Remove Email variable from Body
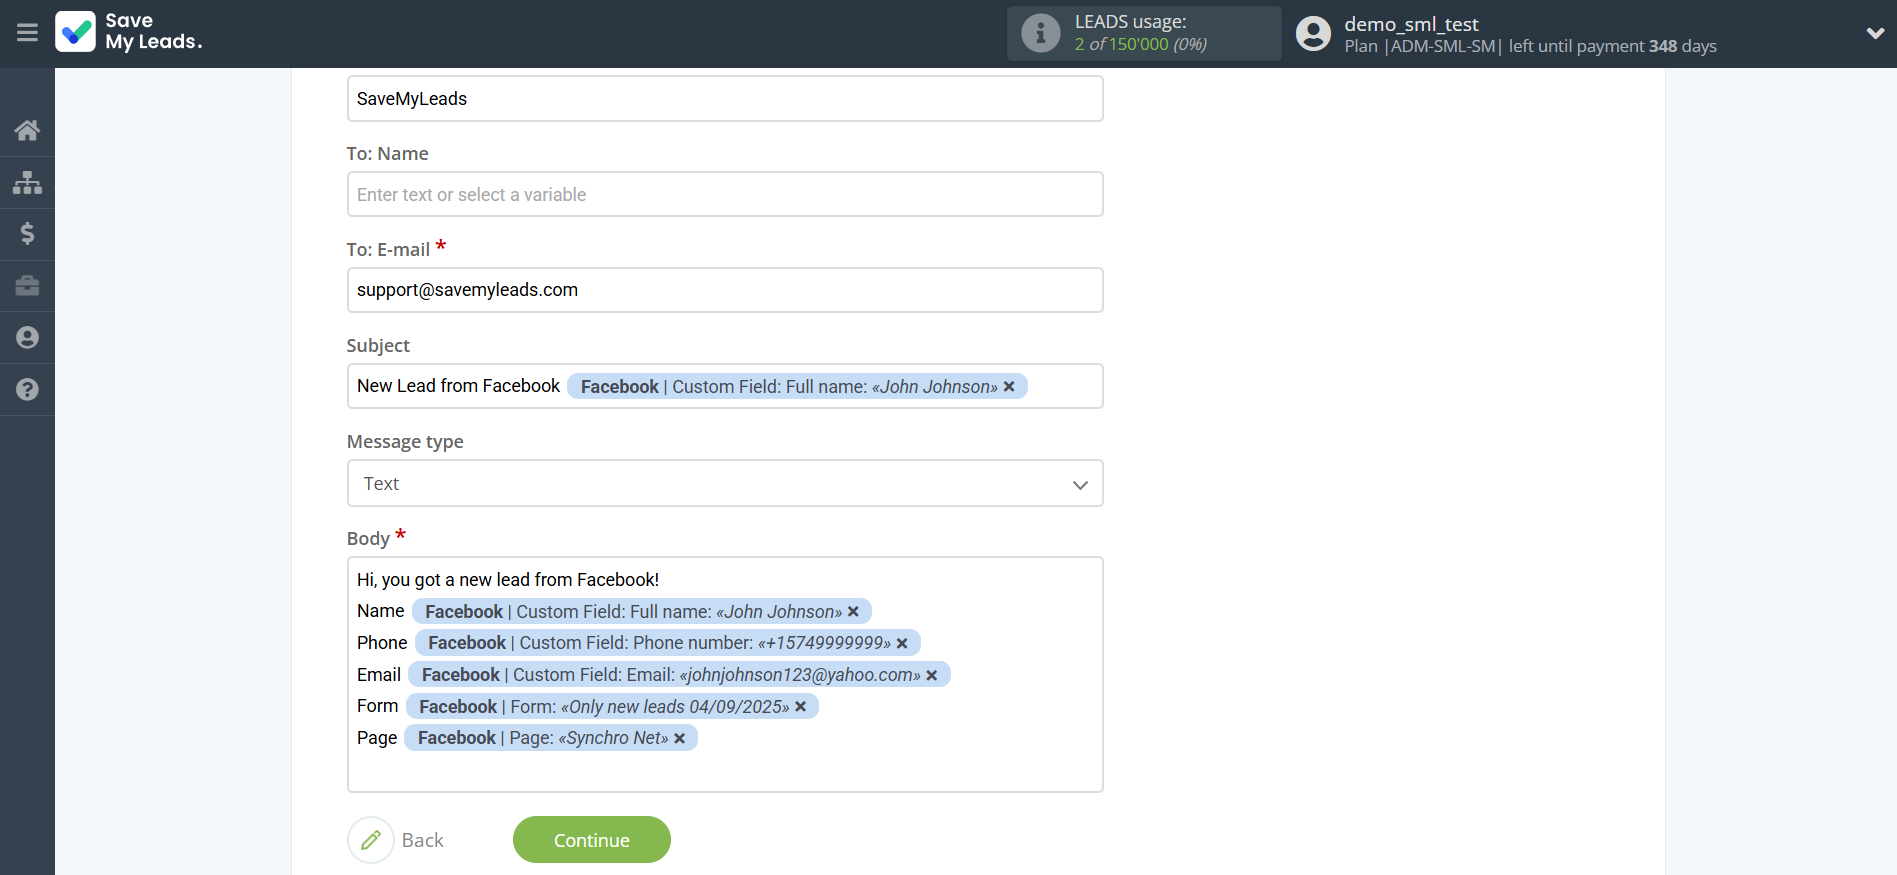Viewport: 1897px width, 875px height. click(932, 675)
